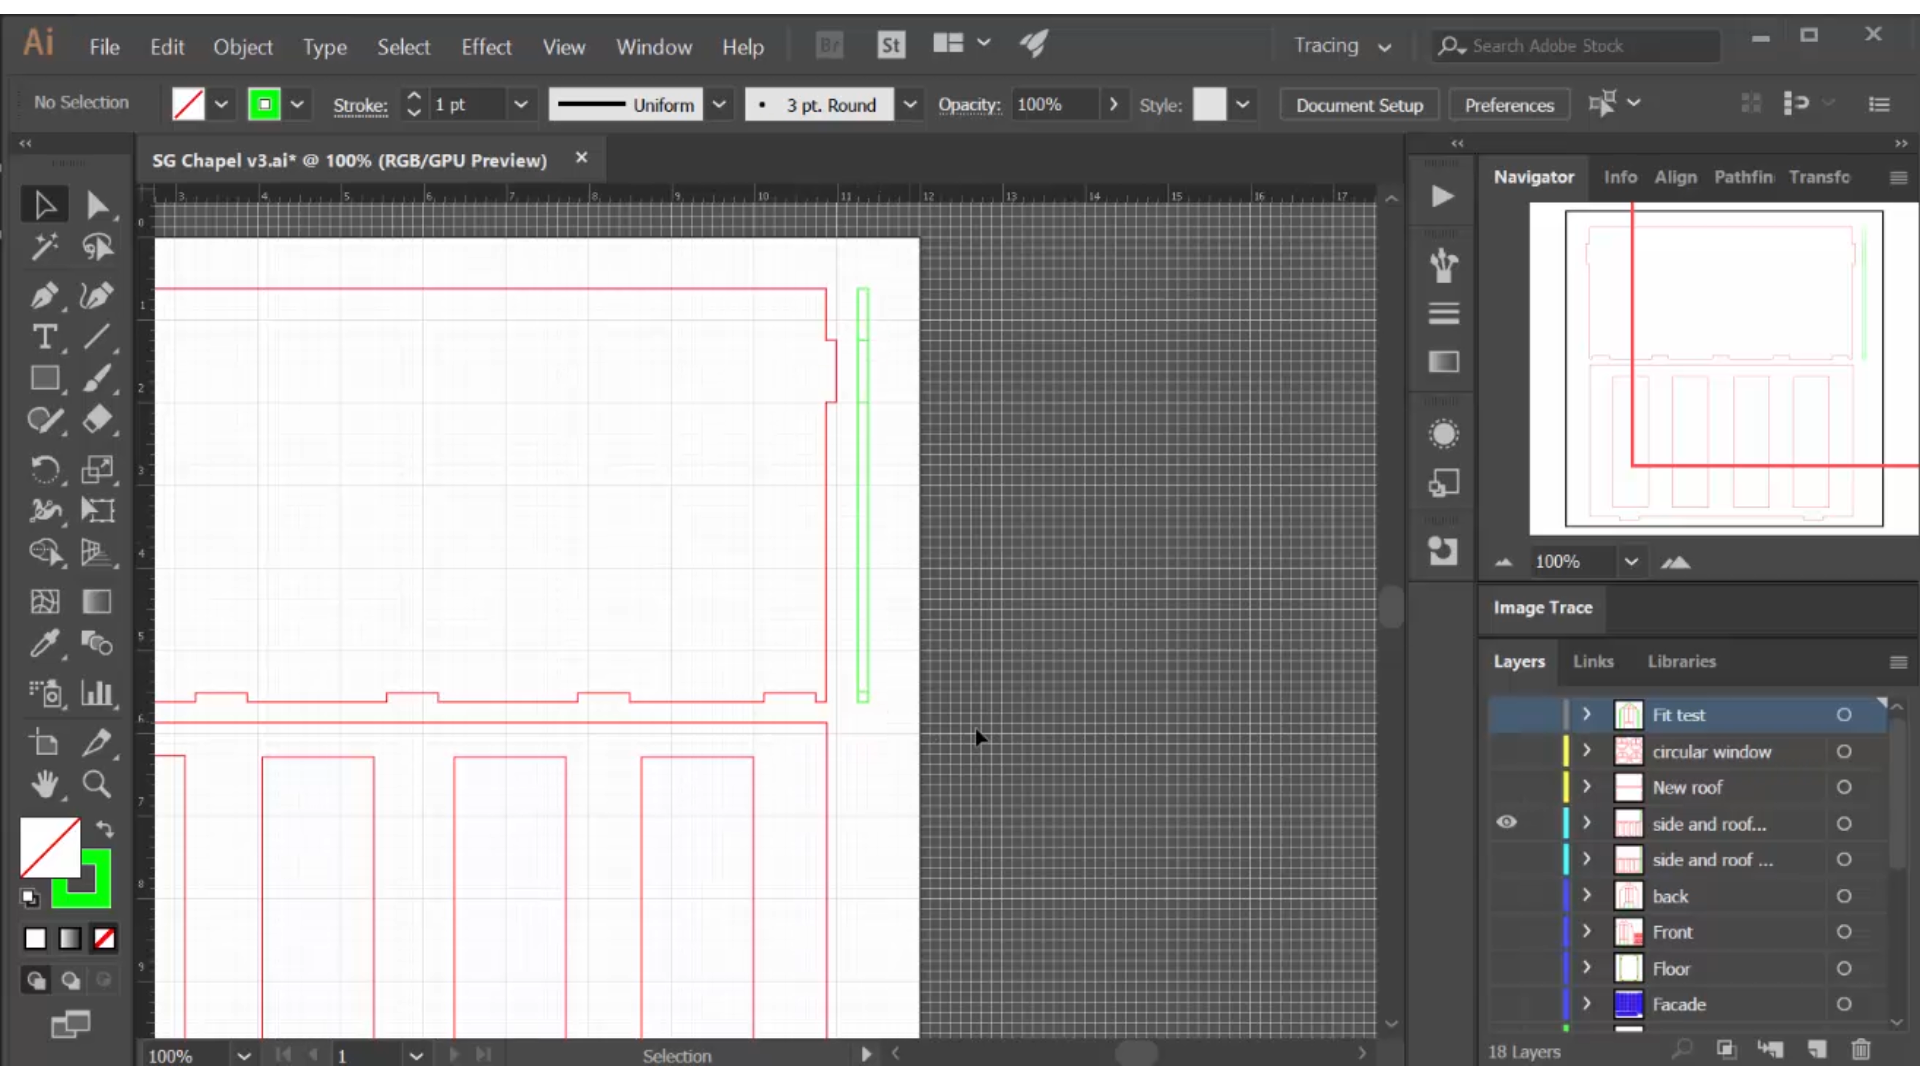Image resolution: width=1920 pixels, height=1080 pixels.
Task: Toggle visibility of side and roof layer
Action: tap(1506, 823)
